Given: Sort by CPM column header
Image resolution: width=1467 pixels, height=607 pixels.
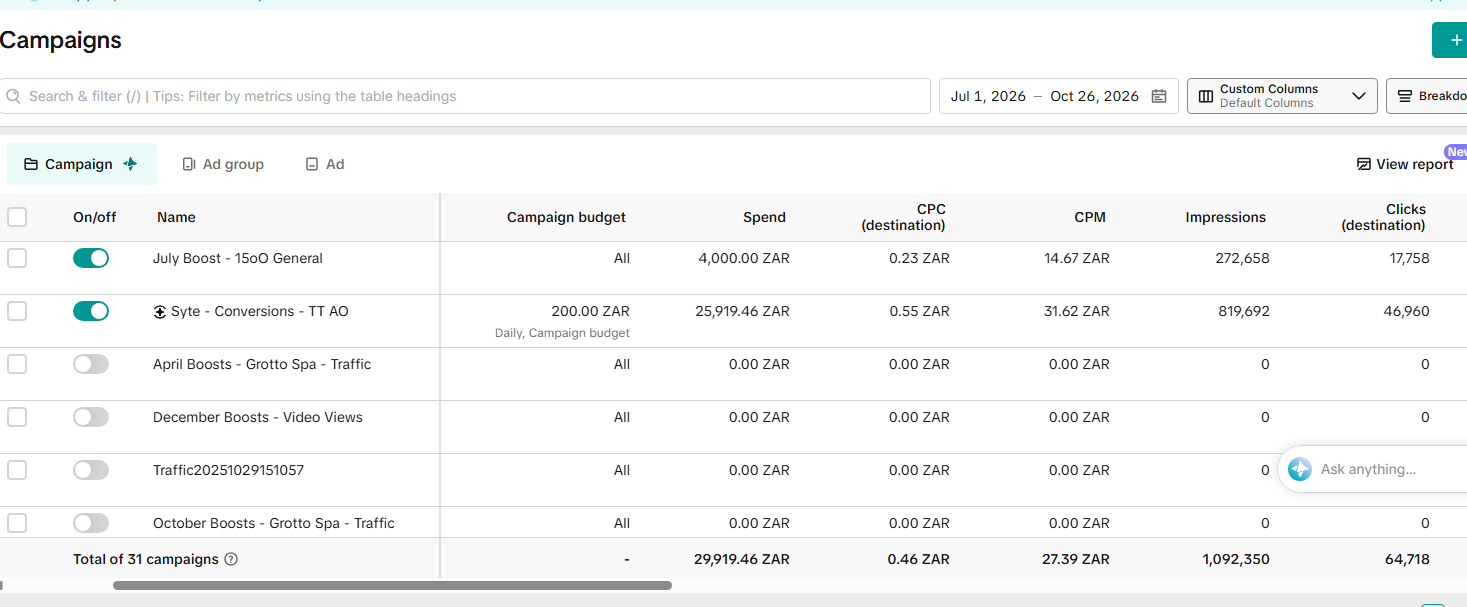Looking at the screenshot, I should [x=1089, y=217].
